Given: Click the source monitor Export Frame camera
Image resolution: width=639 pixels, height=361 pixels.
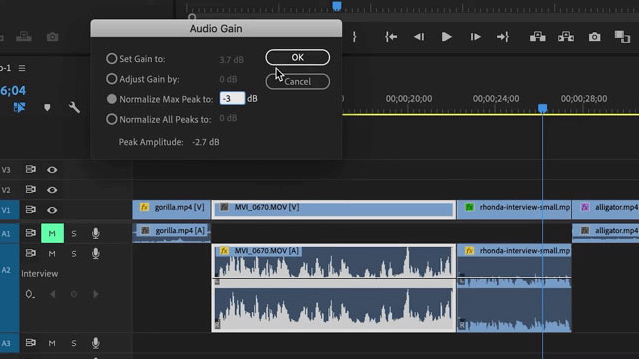Looking at the screenshot, I should click(x=52, y=37).
